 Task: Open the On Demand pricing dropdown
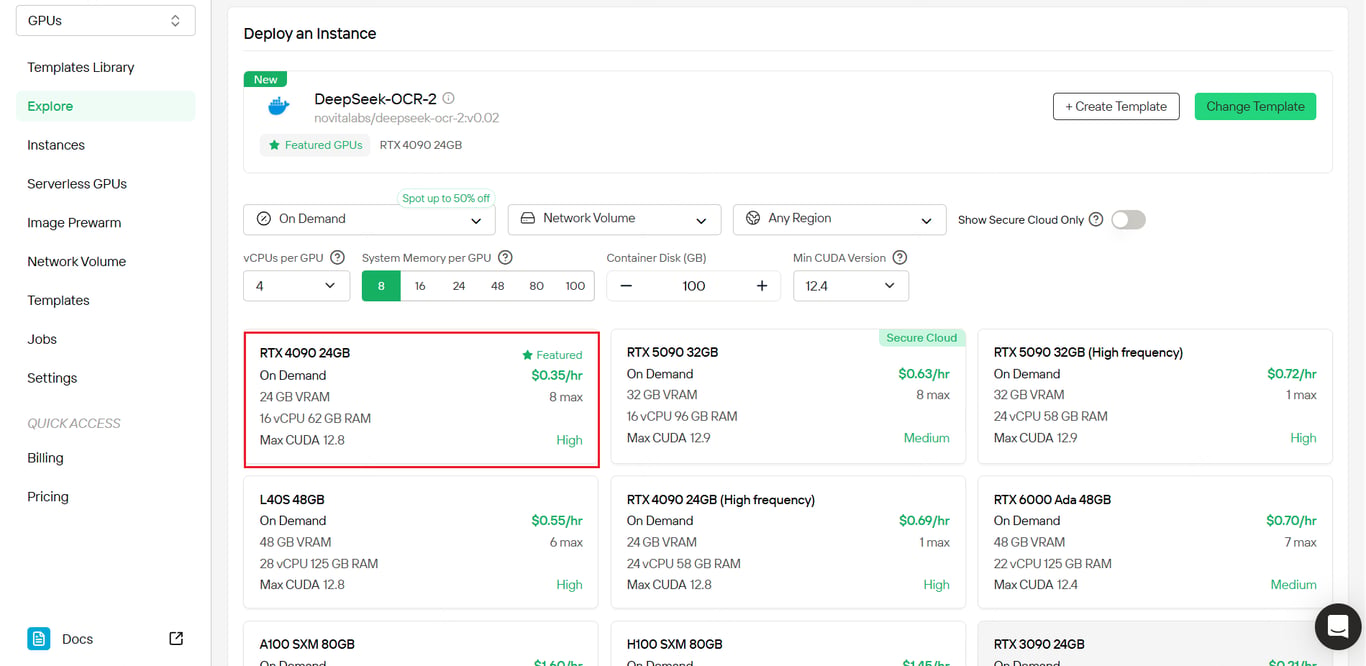(369, 219)
